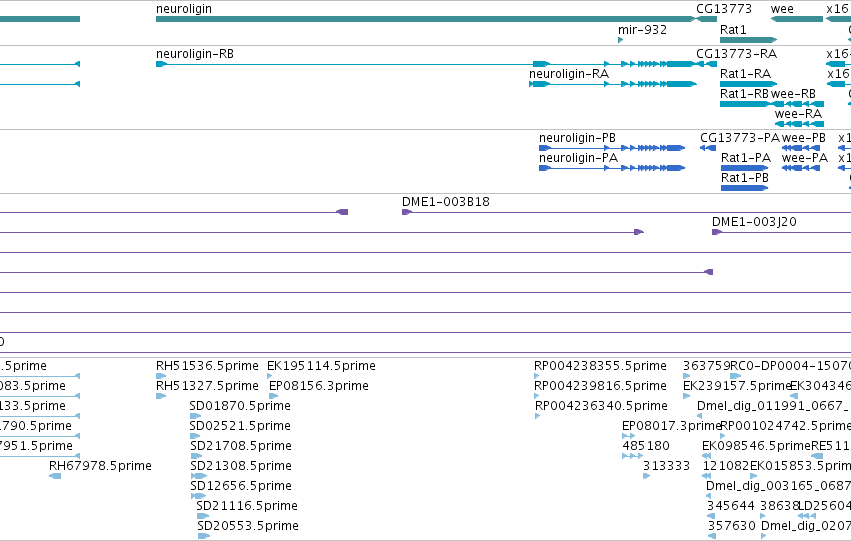Click the neuroligin-PB protein label

[x=577, y=138]
